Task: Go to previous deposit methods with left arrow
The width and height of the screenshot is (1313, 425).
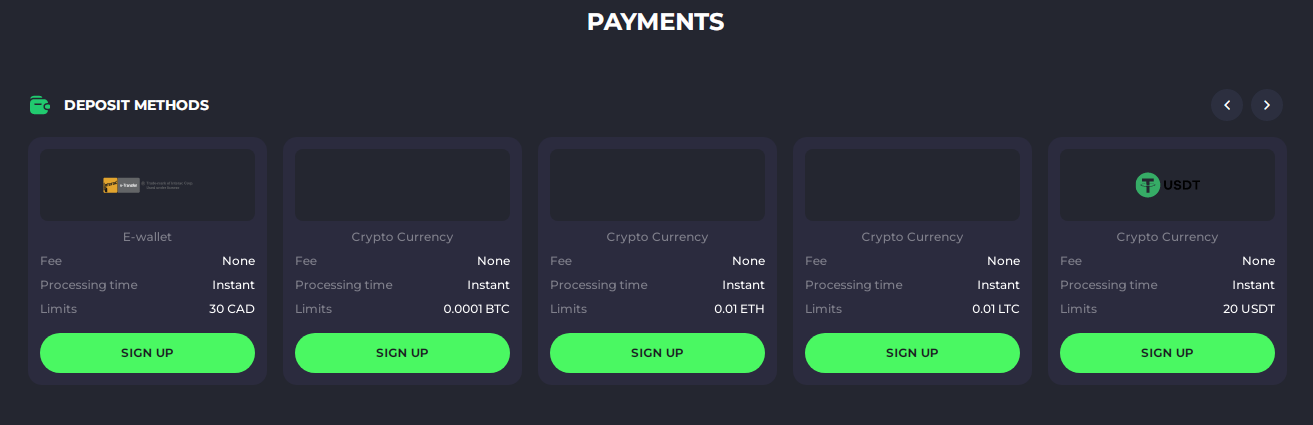Action: point(1227,105)
